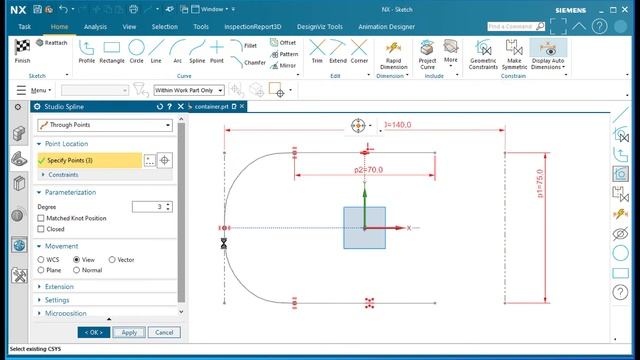Open the Analysis ribbon tab
This screenshot has width=640, height=360.
[95, 27]
